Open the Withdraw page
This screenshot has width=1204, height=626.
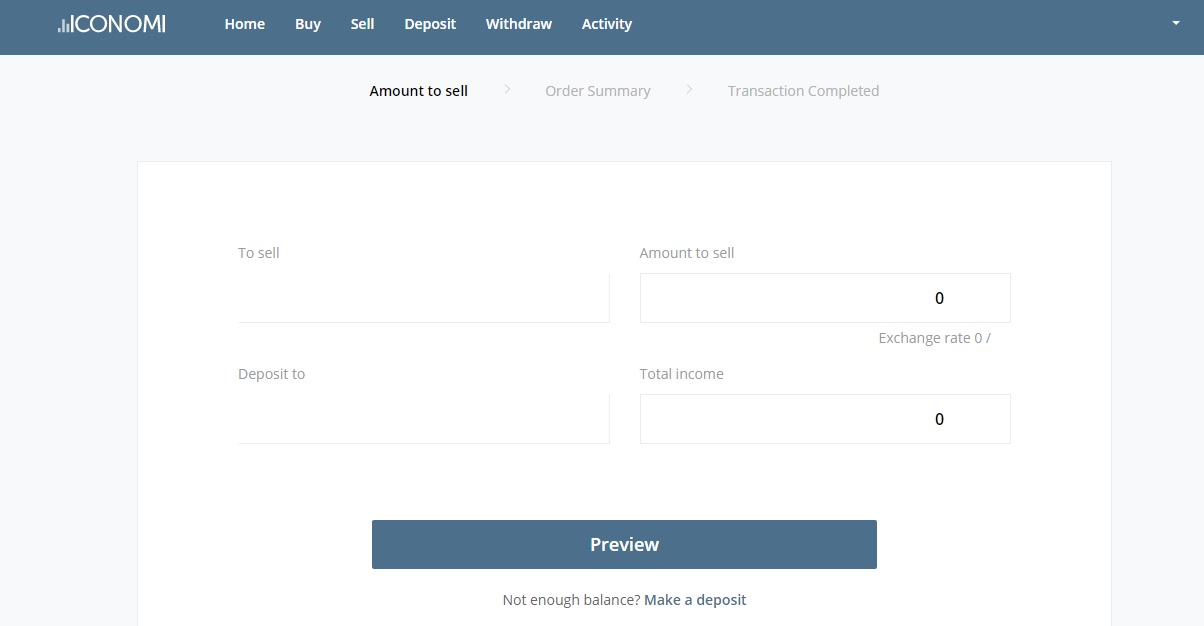[519, 24]
